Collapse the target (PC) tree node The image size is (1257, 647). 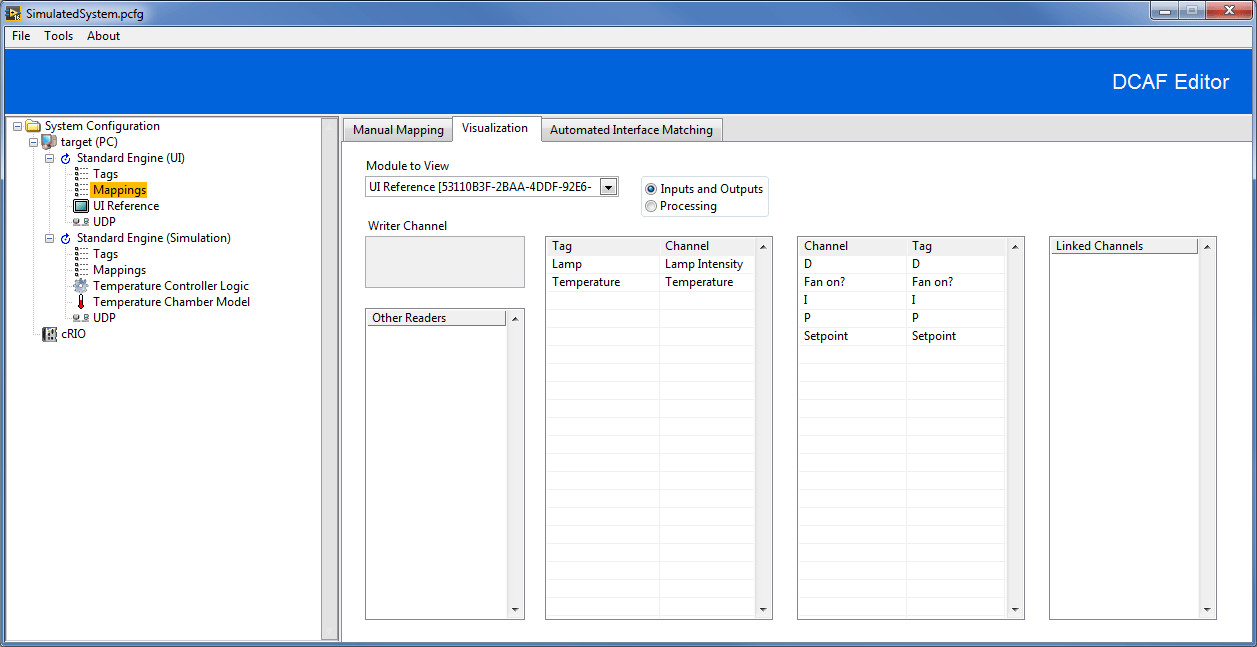point(33,141)
